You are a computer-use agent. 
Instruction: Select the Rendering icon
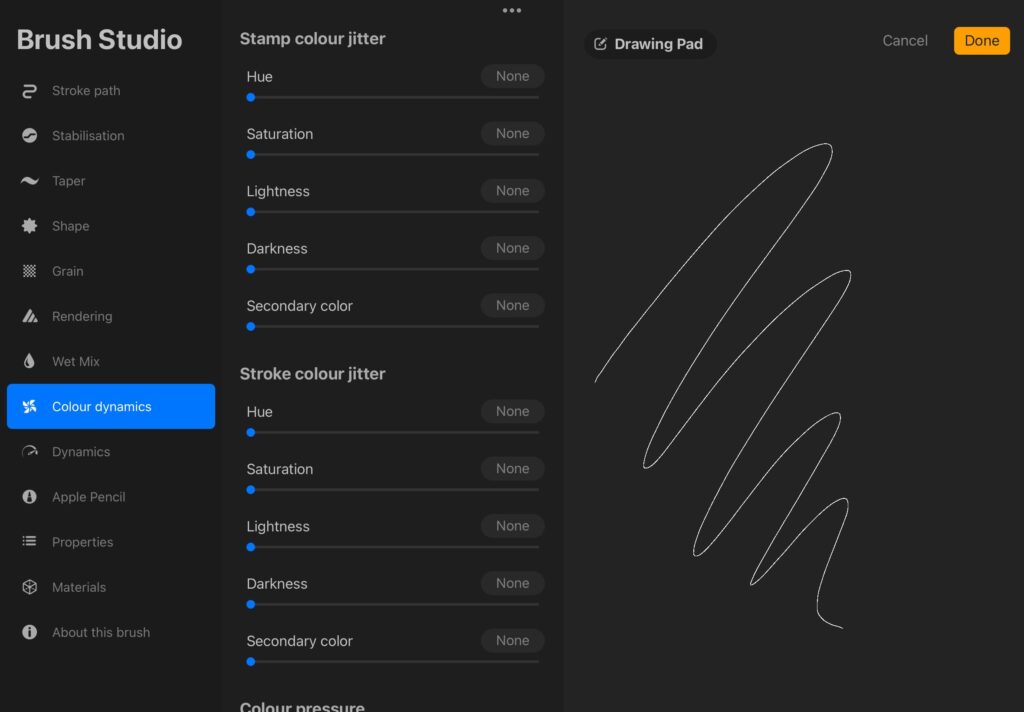point(29,316)
